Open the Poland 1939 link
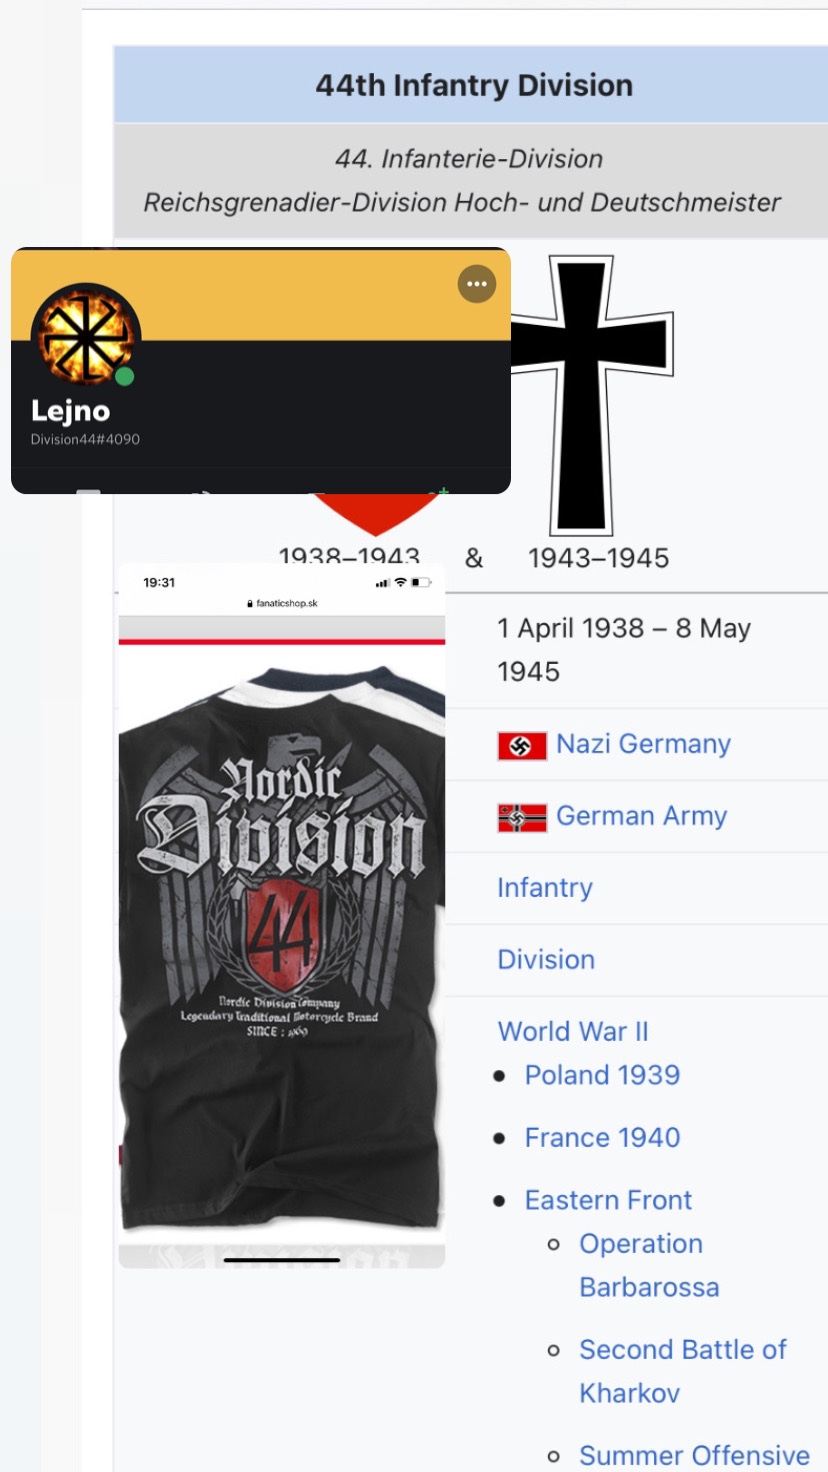 602,1075
